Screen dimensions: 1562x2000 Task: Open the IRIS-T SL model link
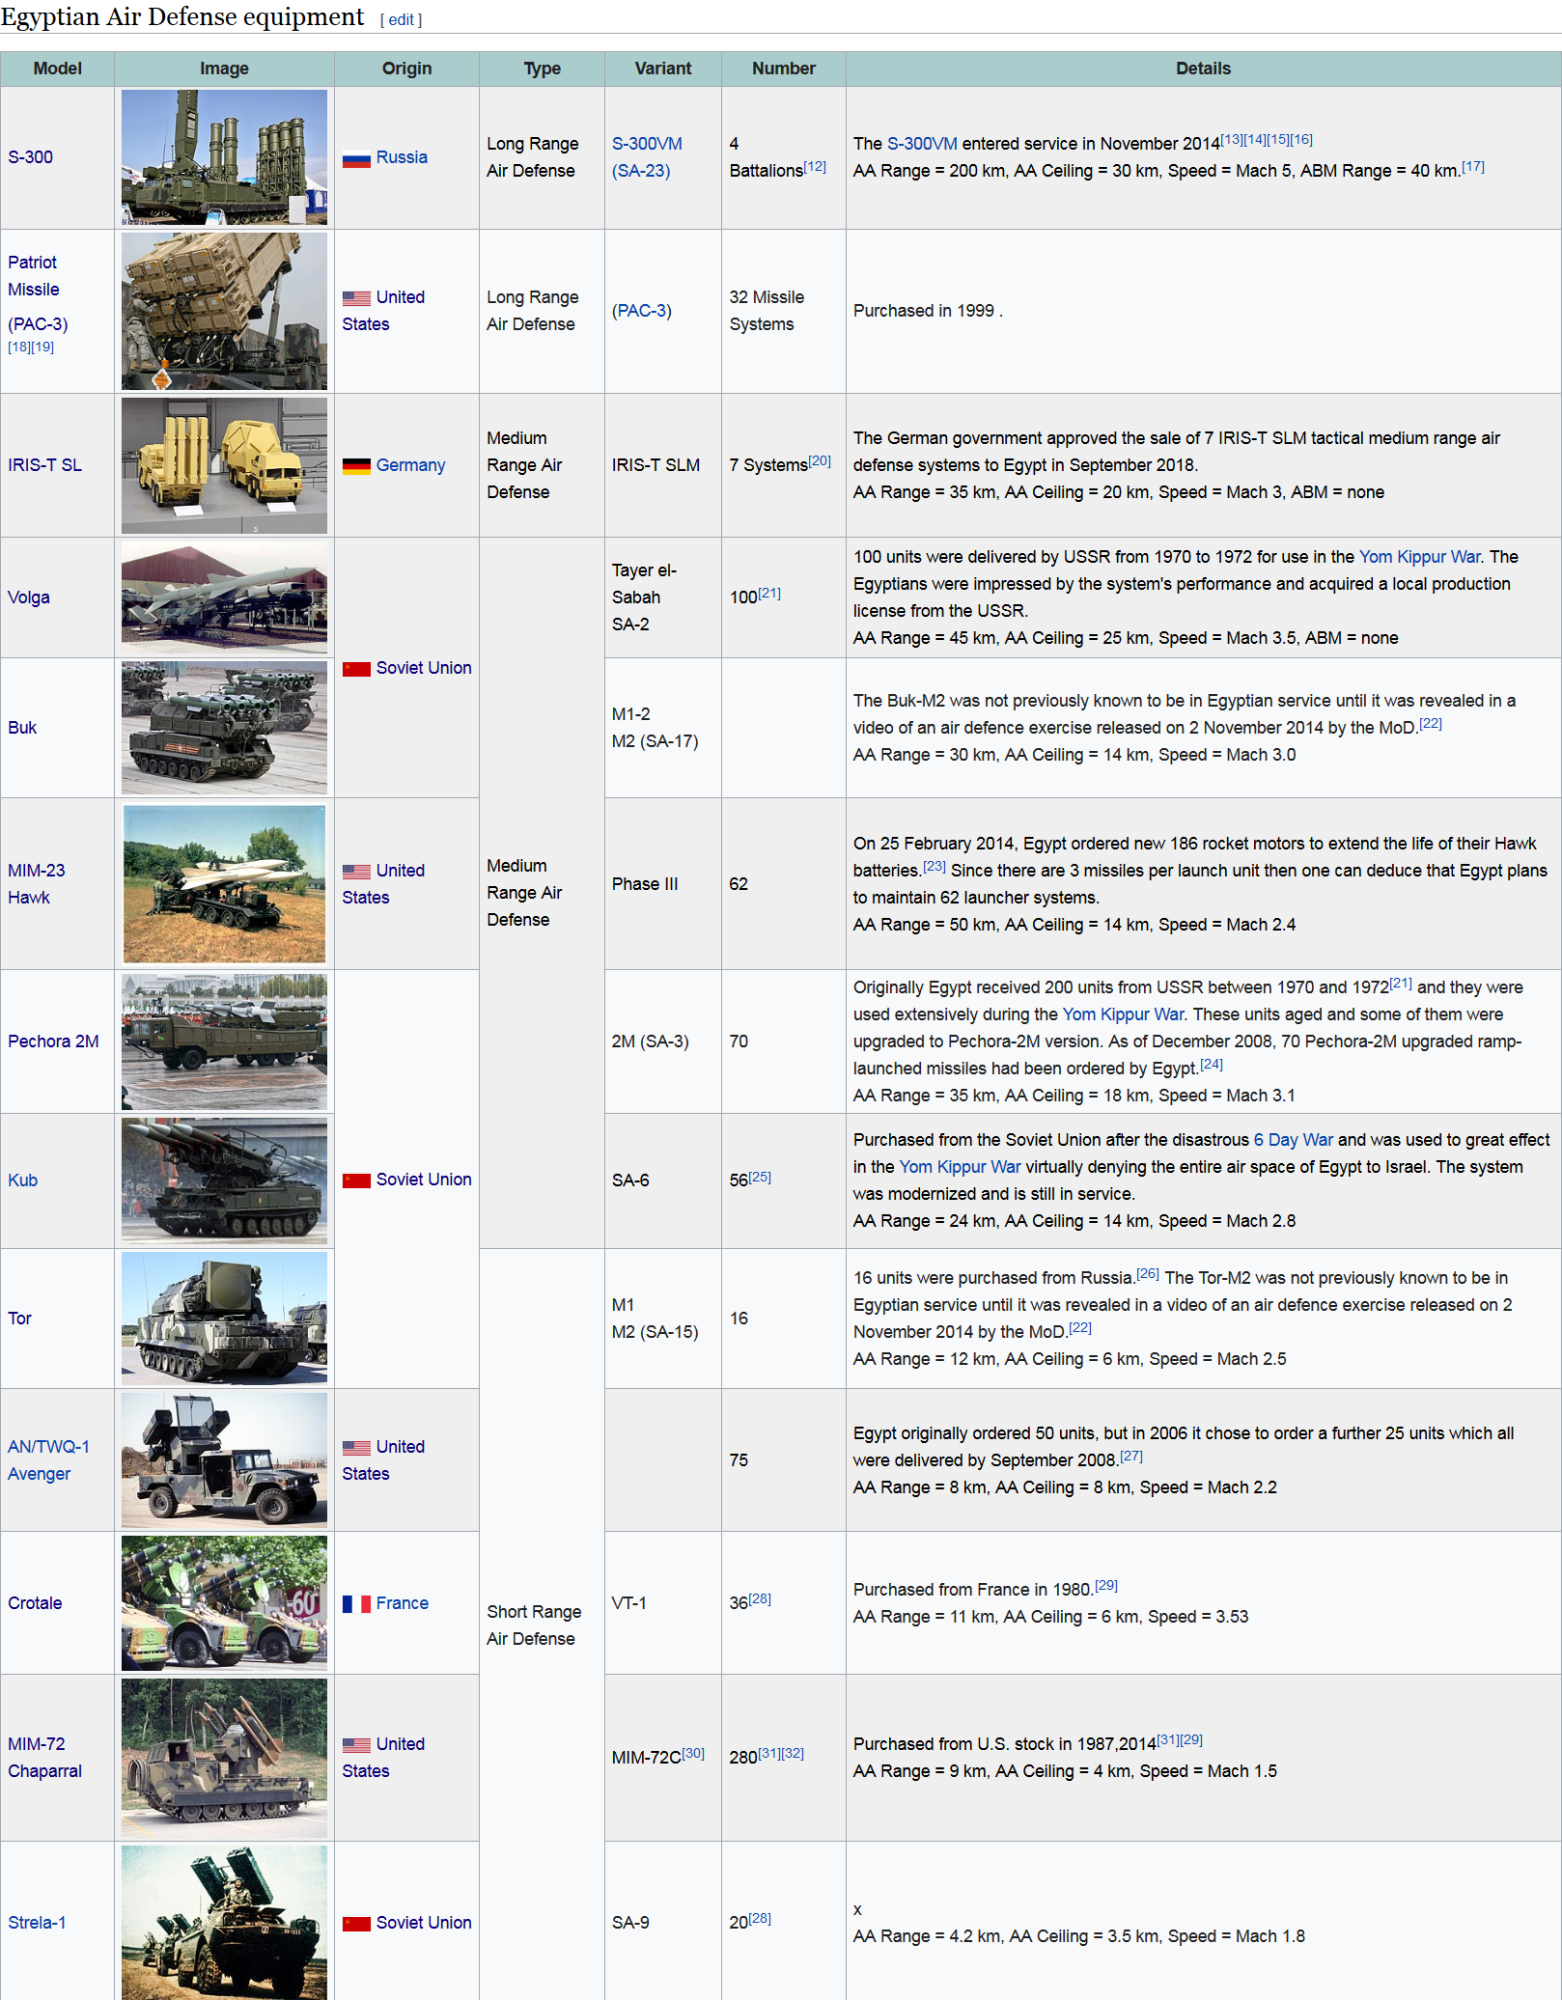pos(45,465)
